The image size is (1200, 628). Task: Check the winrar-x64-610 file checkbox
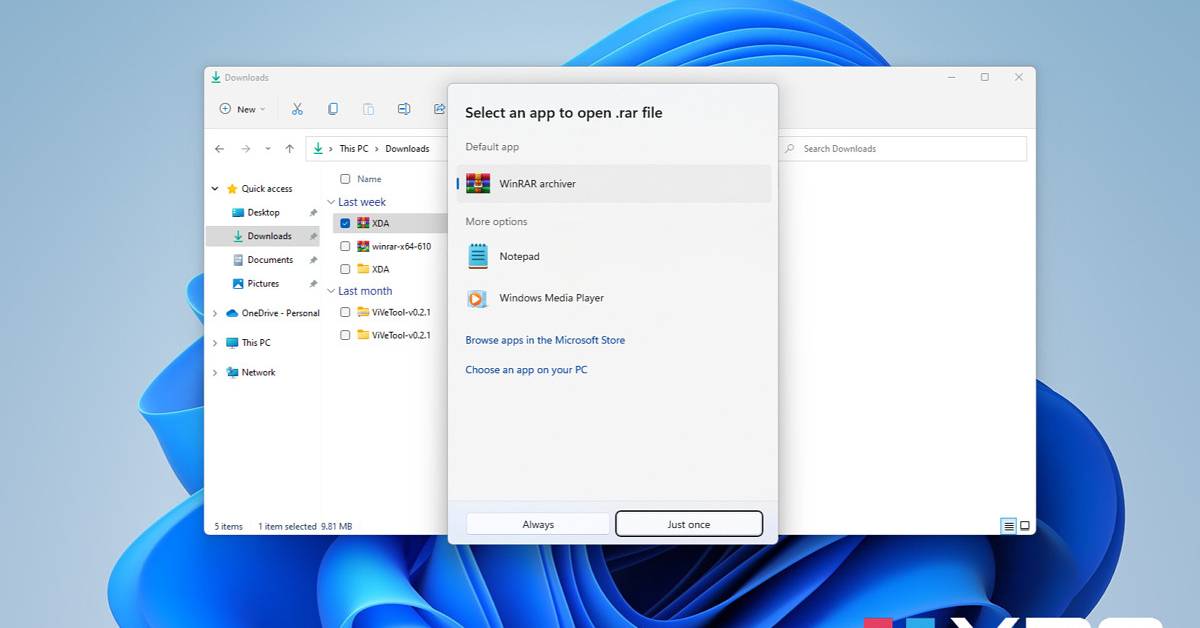click(345, 246)
